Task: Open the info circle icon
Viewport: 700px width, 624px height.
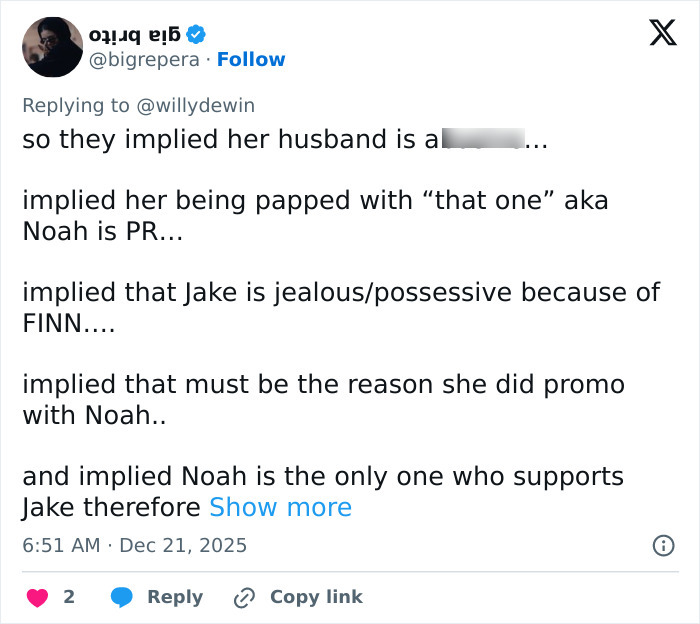Action: pos(662,545)
